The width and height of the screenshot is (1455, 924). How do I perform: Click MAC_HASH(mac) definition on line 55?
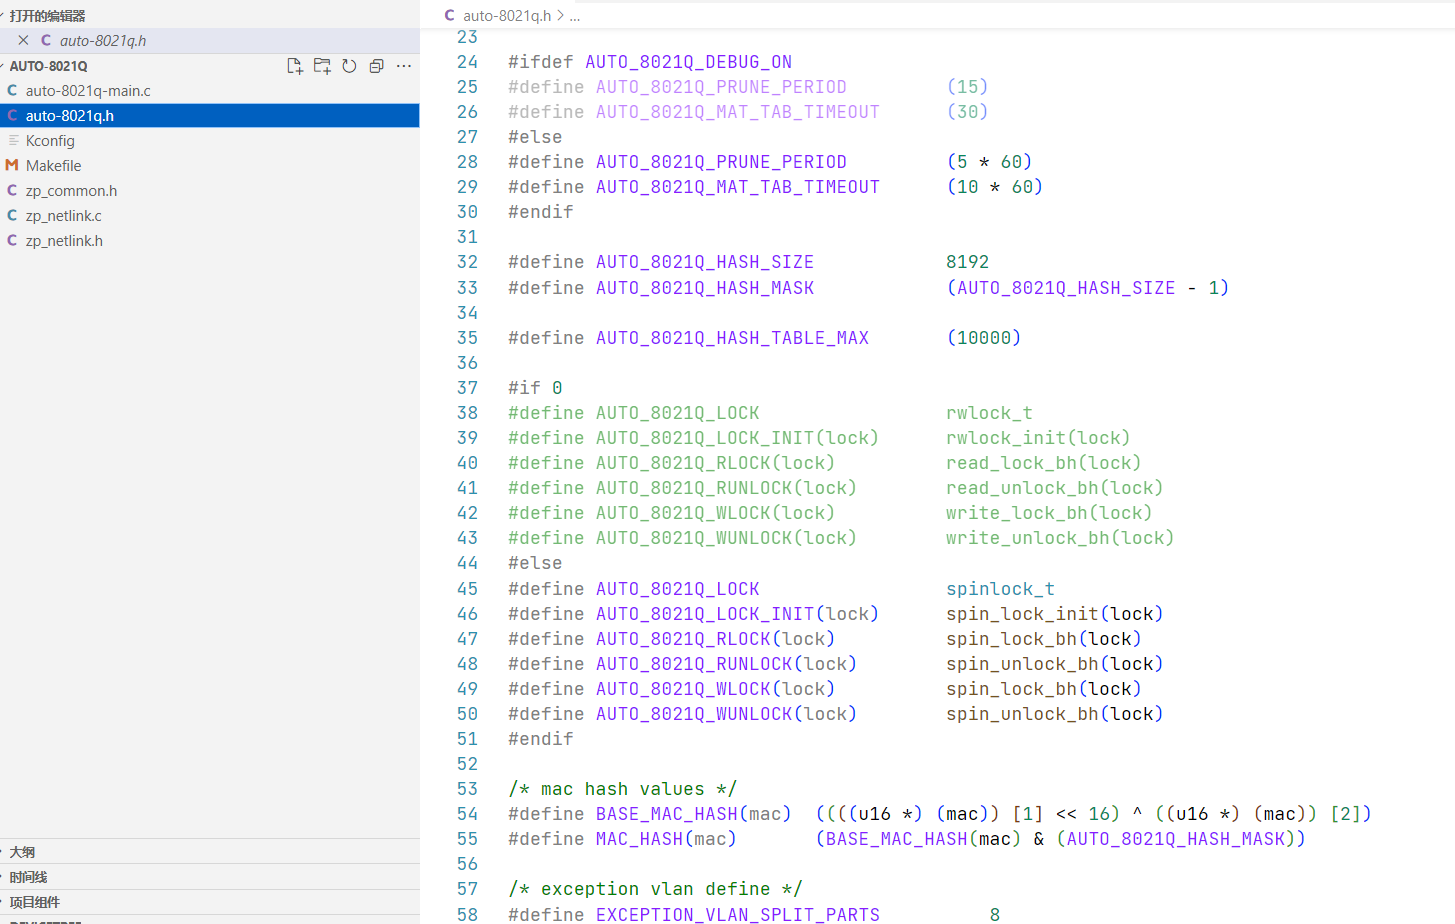[x=667, y=839]
